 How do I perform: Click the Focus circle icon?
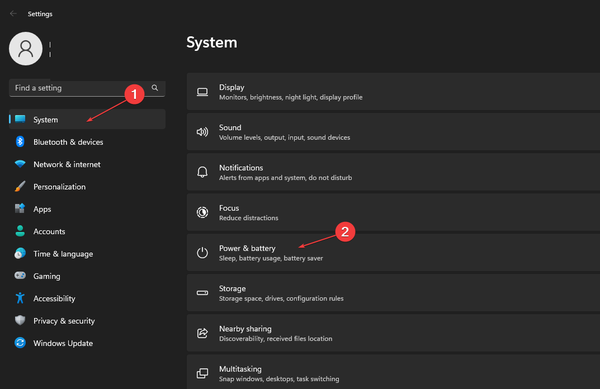[x=202, y=212]
